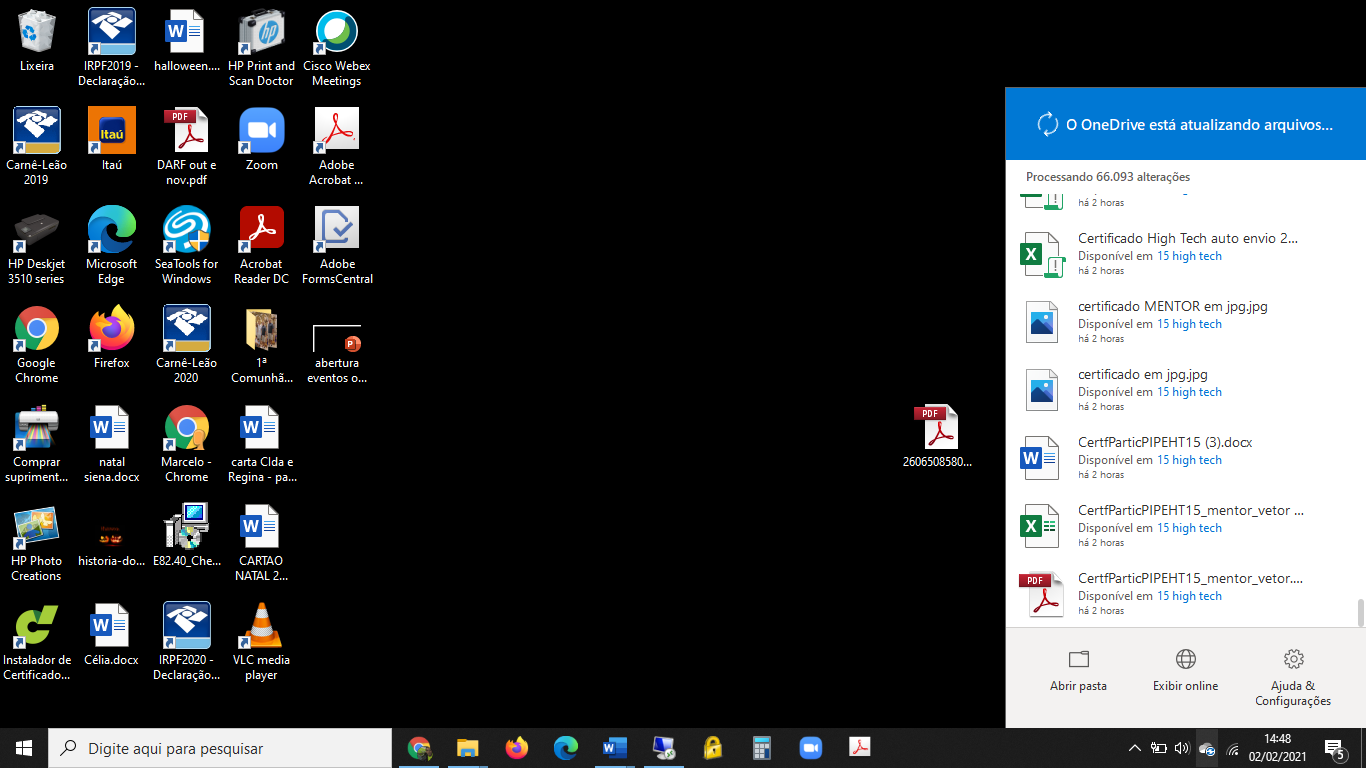The image size is (1366, 768).
Task: Open the notification center with 5 notifications
Action: coord(1334,748)
